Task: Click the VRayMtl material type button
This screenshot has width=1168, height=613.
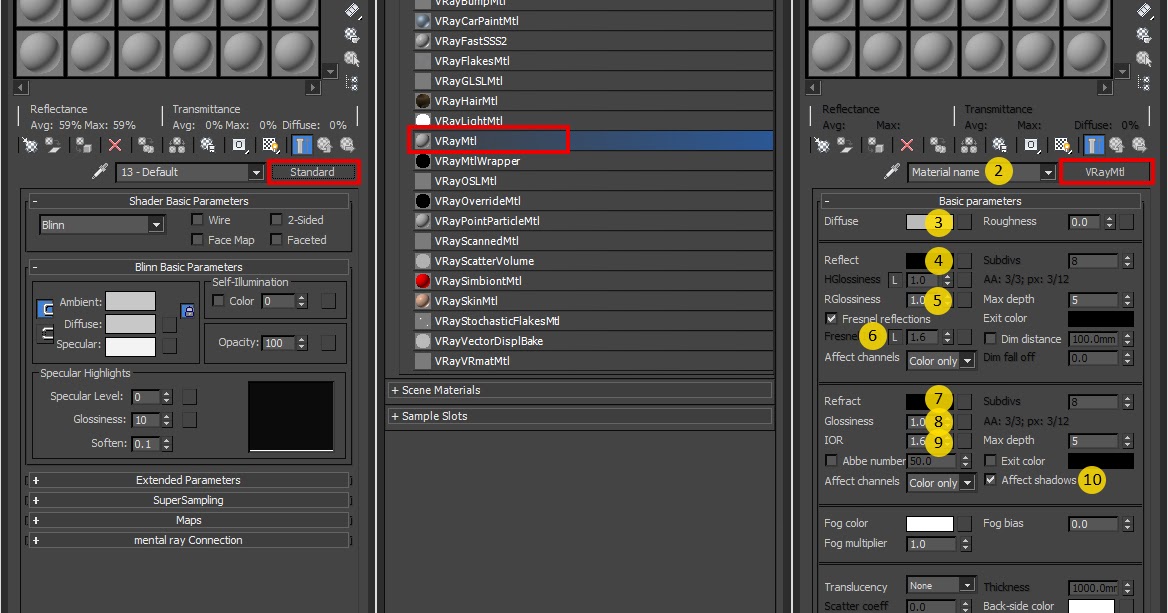Action: [x=1106, y=171]
